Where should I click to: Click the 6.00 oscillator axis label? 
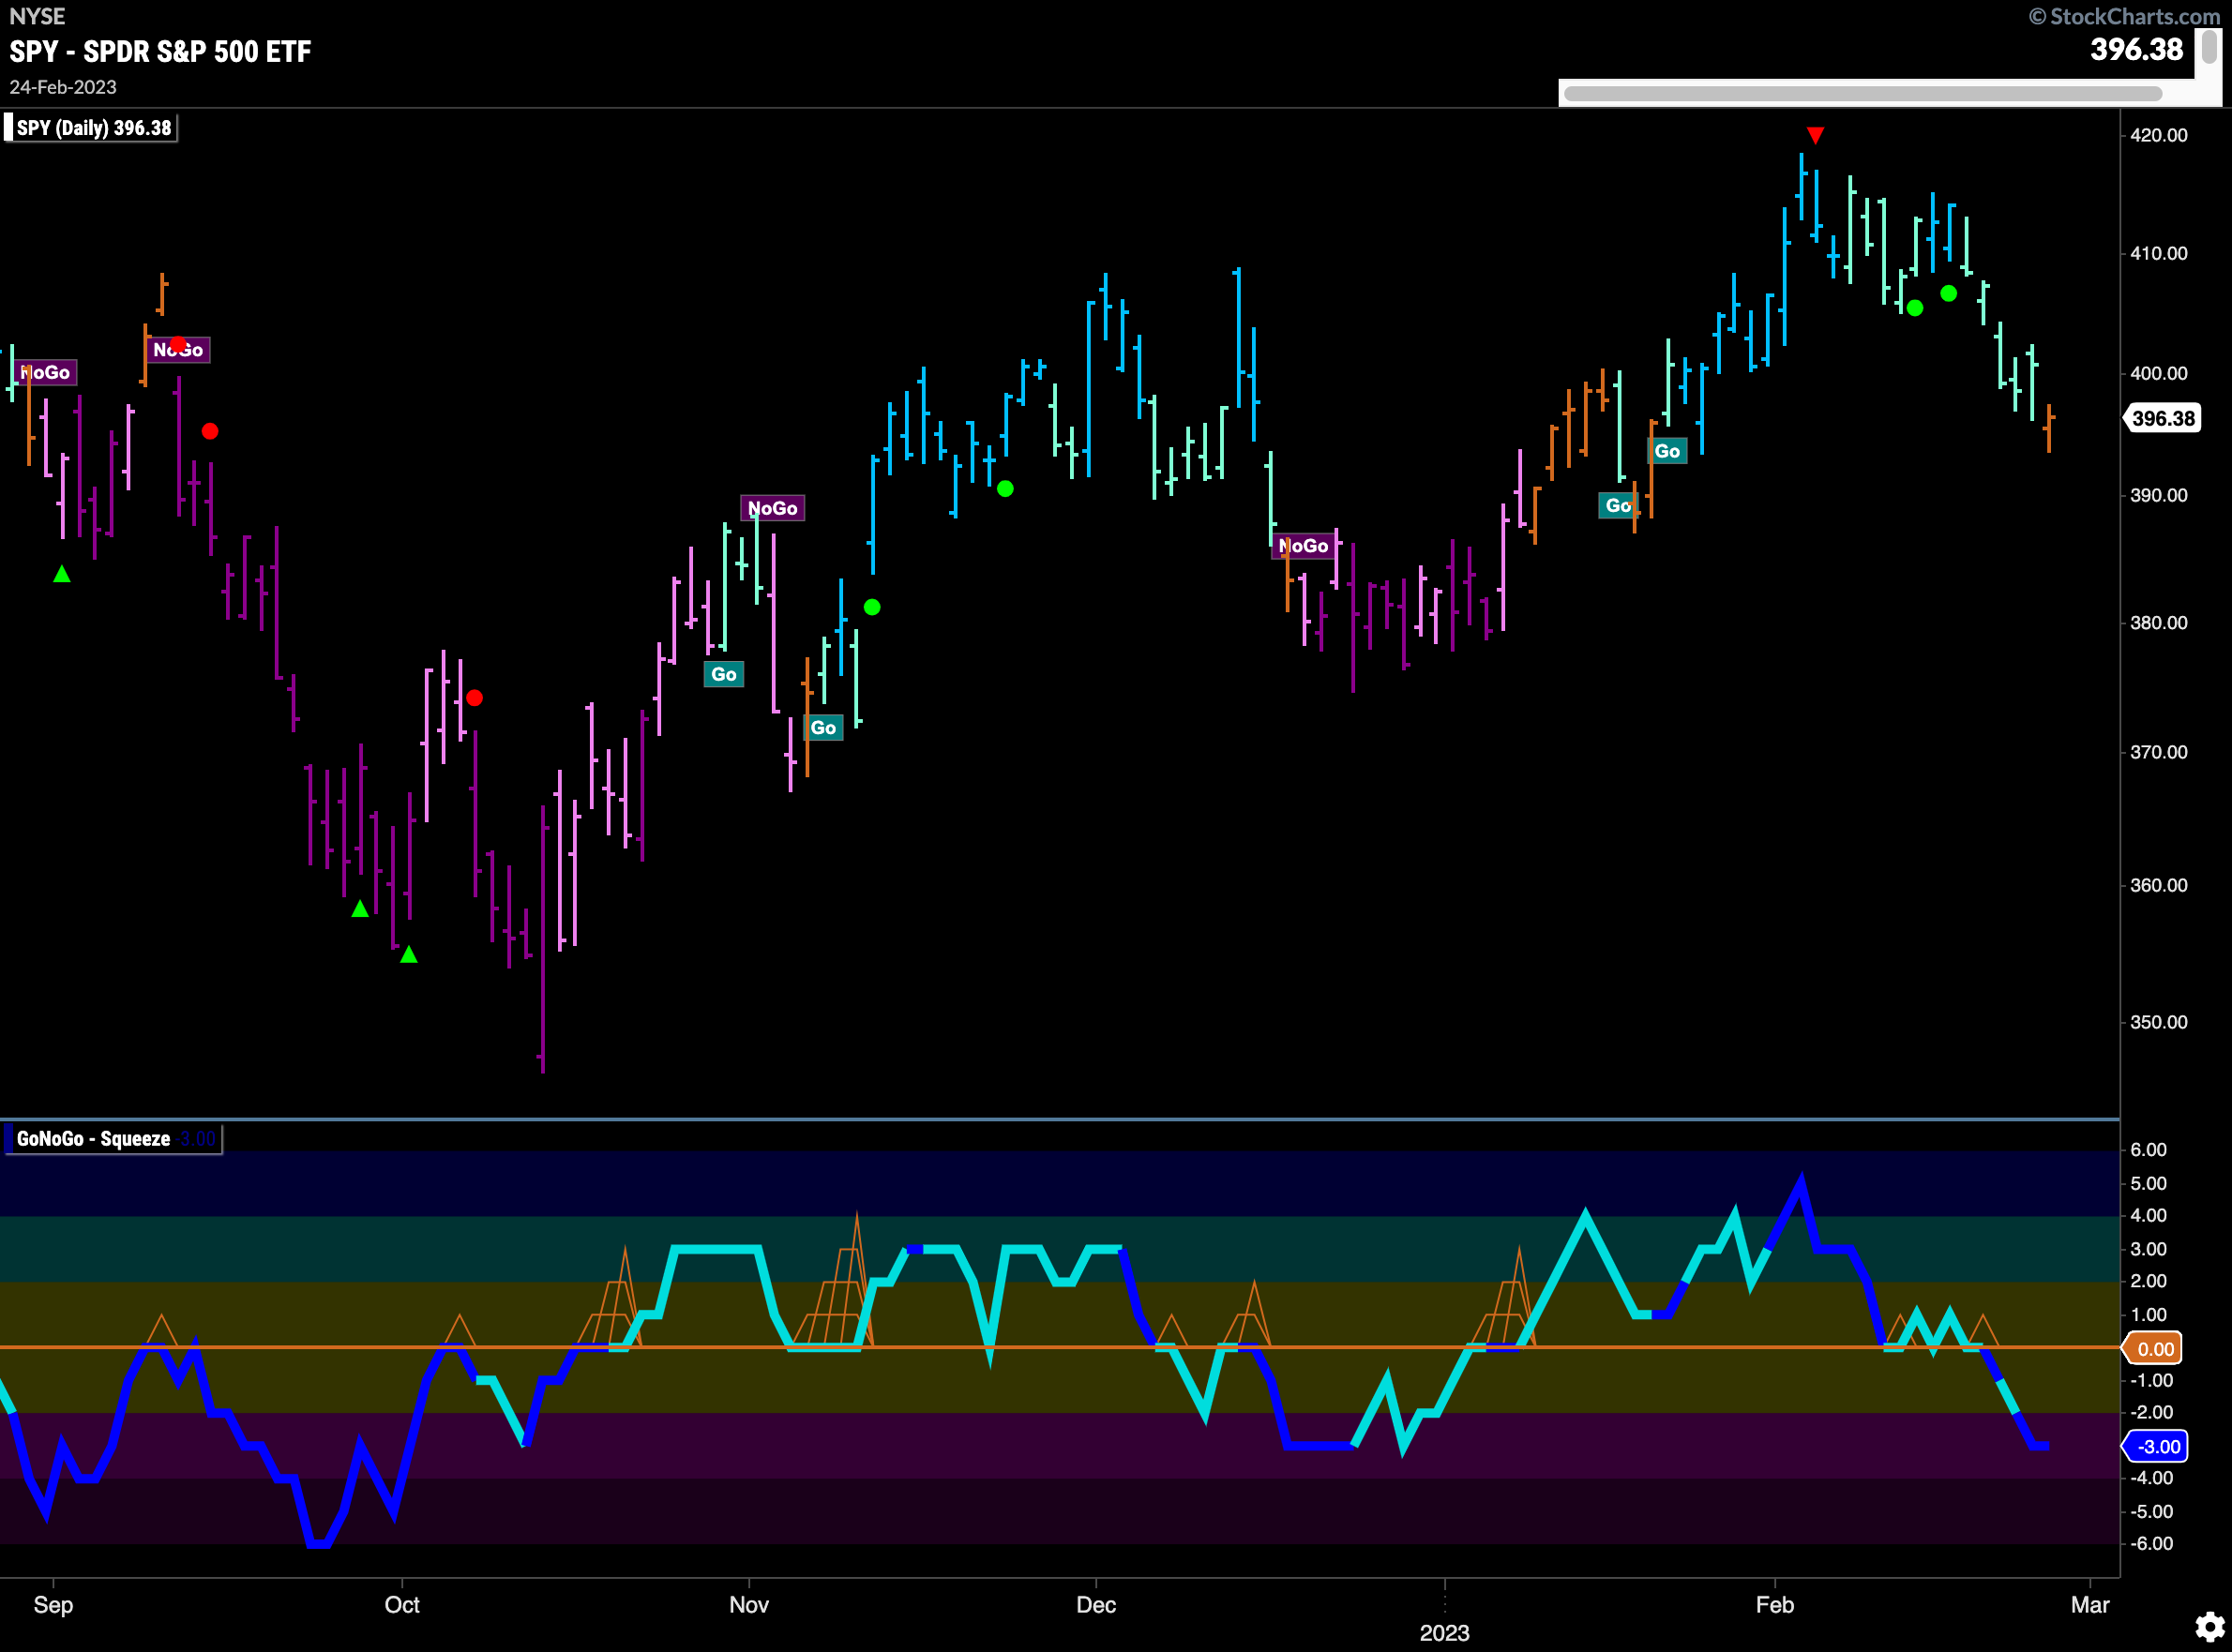(x=2148, y=1149)
